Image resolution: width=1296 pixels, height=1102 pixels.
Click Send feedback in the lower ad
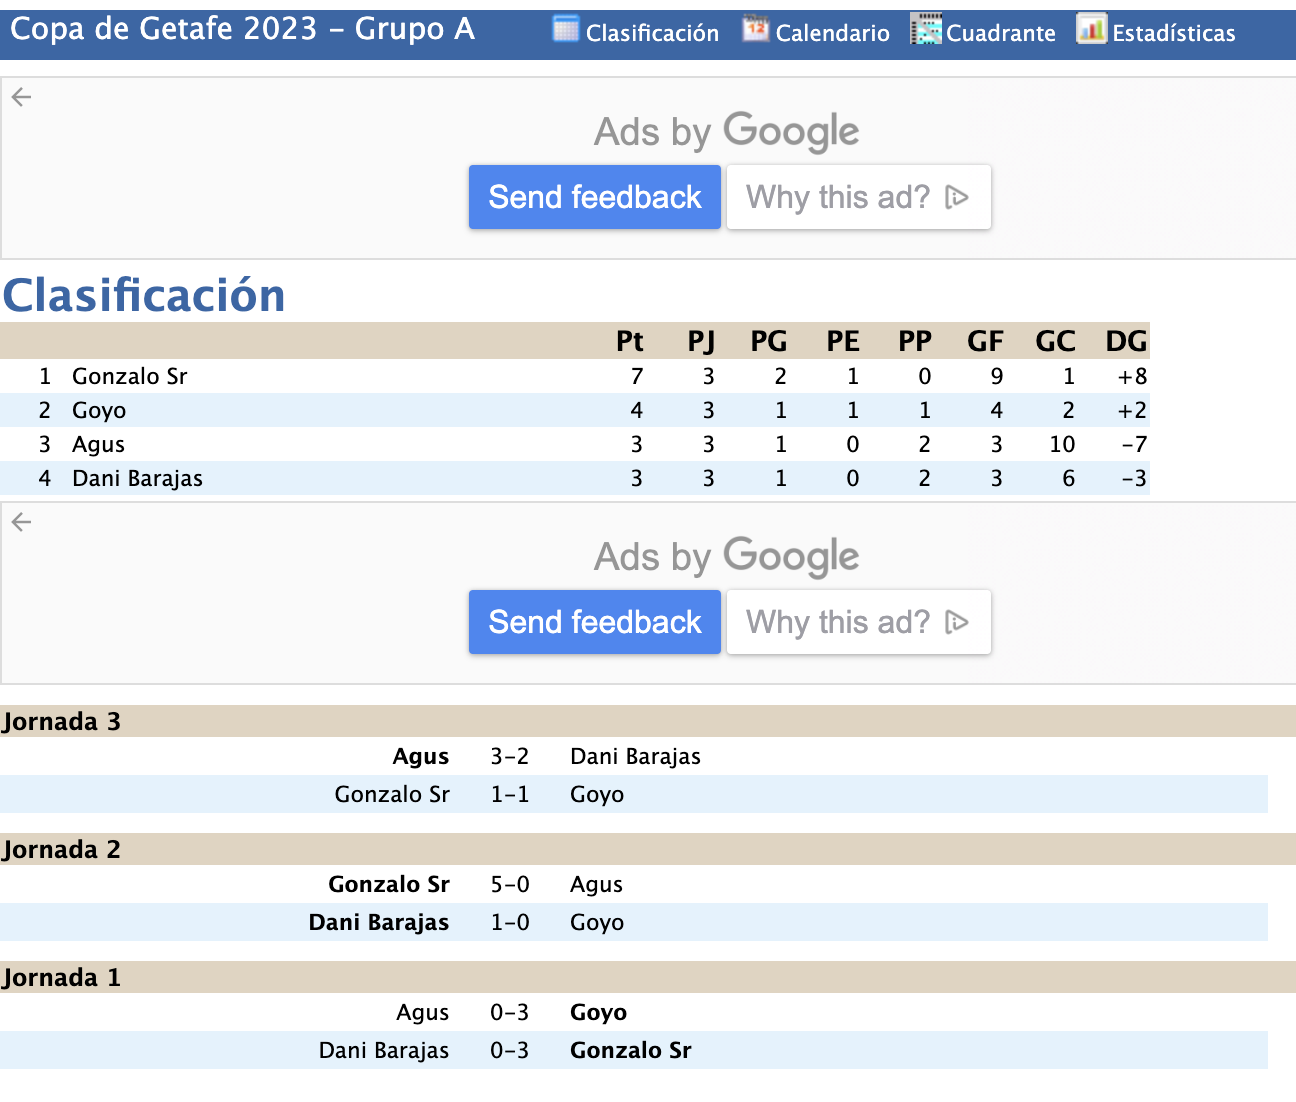coord(595,622)
